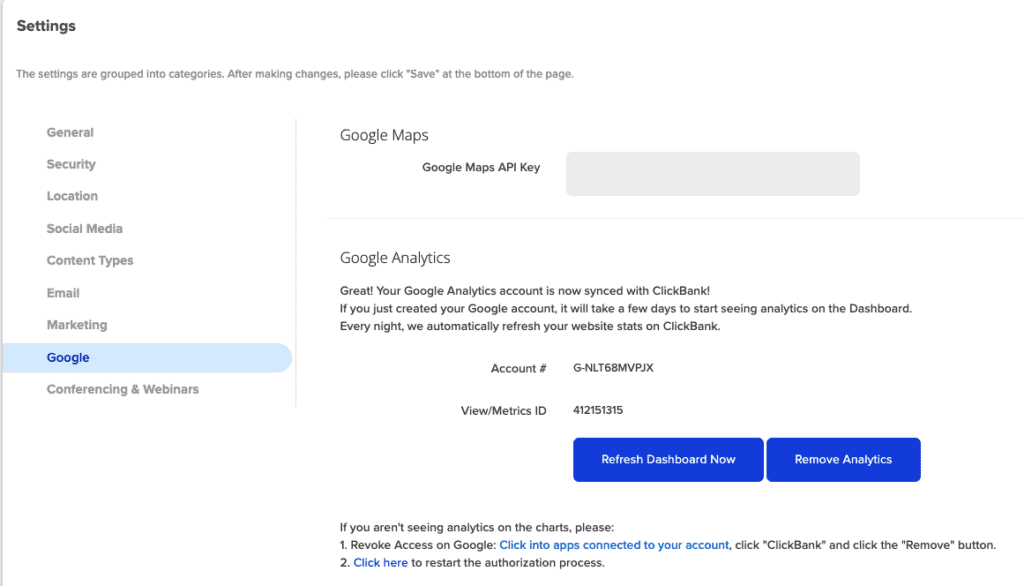Viewport: 1024px width, 586px height.
Task: Click into the Google Maps API Key field
Action: (x=712, y=174)
